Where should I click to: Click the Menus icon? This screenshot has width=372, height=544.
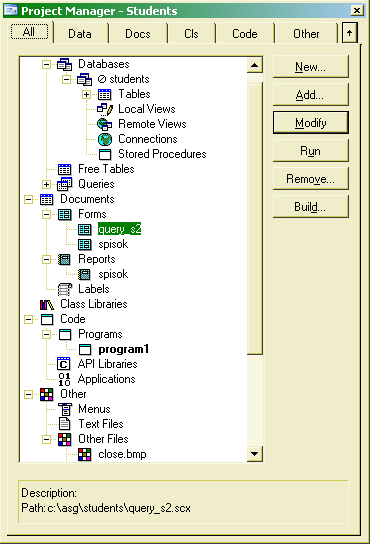(x=65, y=409)
